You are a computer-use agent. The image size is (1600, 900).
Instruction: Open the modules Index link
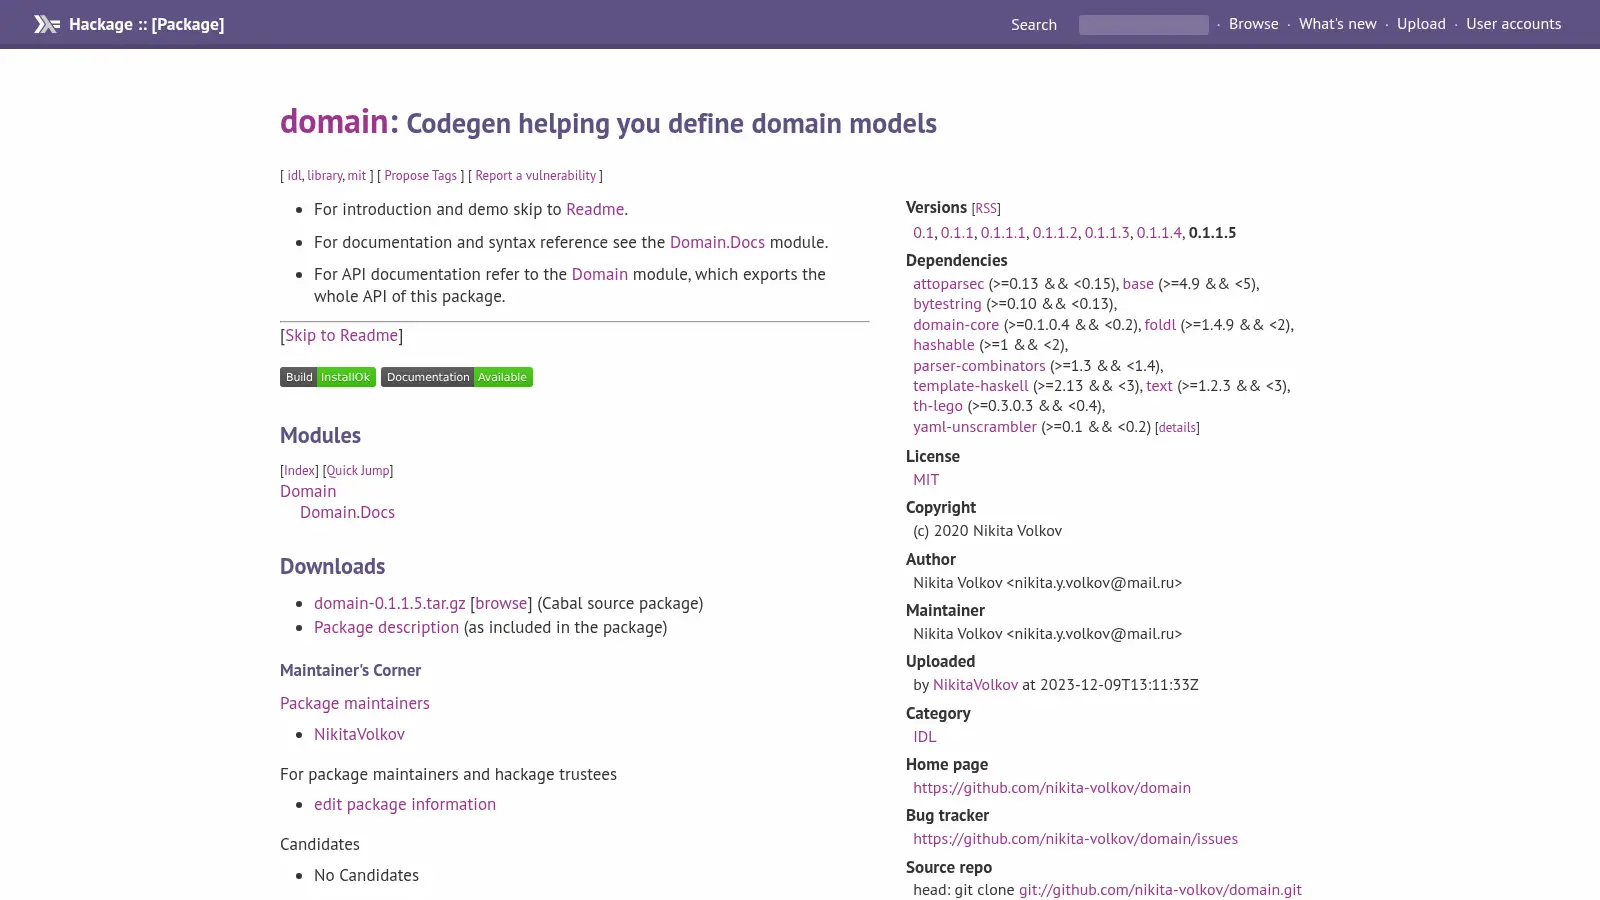(299, 471)
